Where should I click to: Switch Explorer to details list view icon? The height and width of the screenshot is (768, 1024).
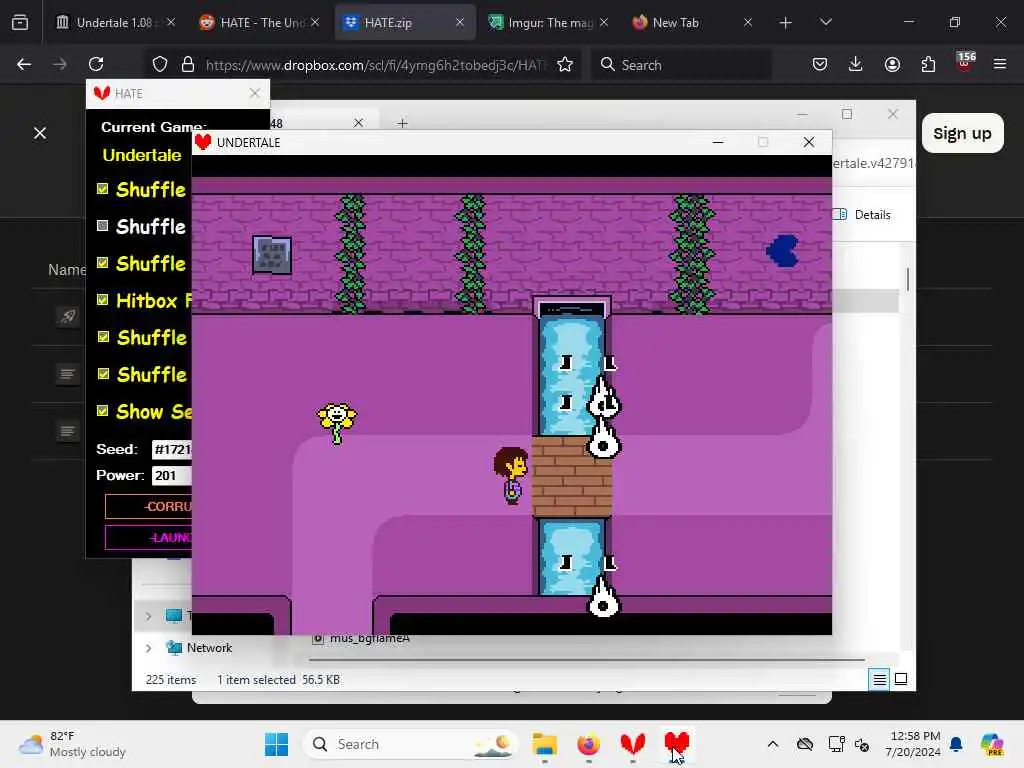coord(880,680)
